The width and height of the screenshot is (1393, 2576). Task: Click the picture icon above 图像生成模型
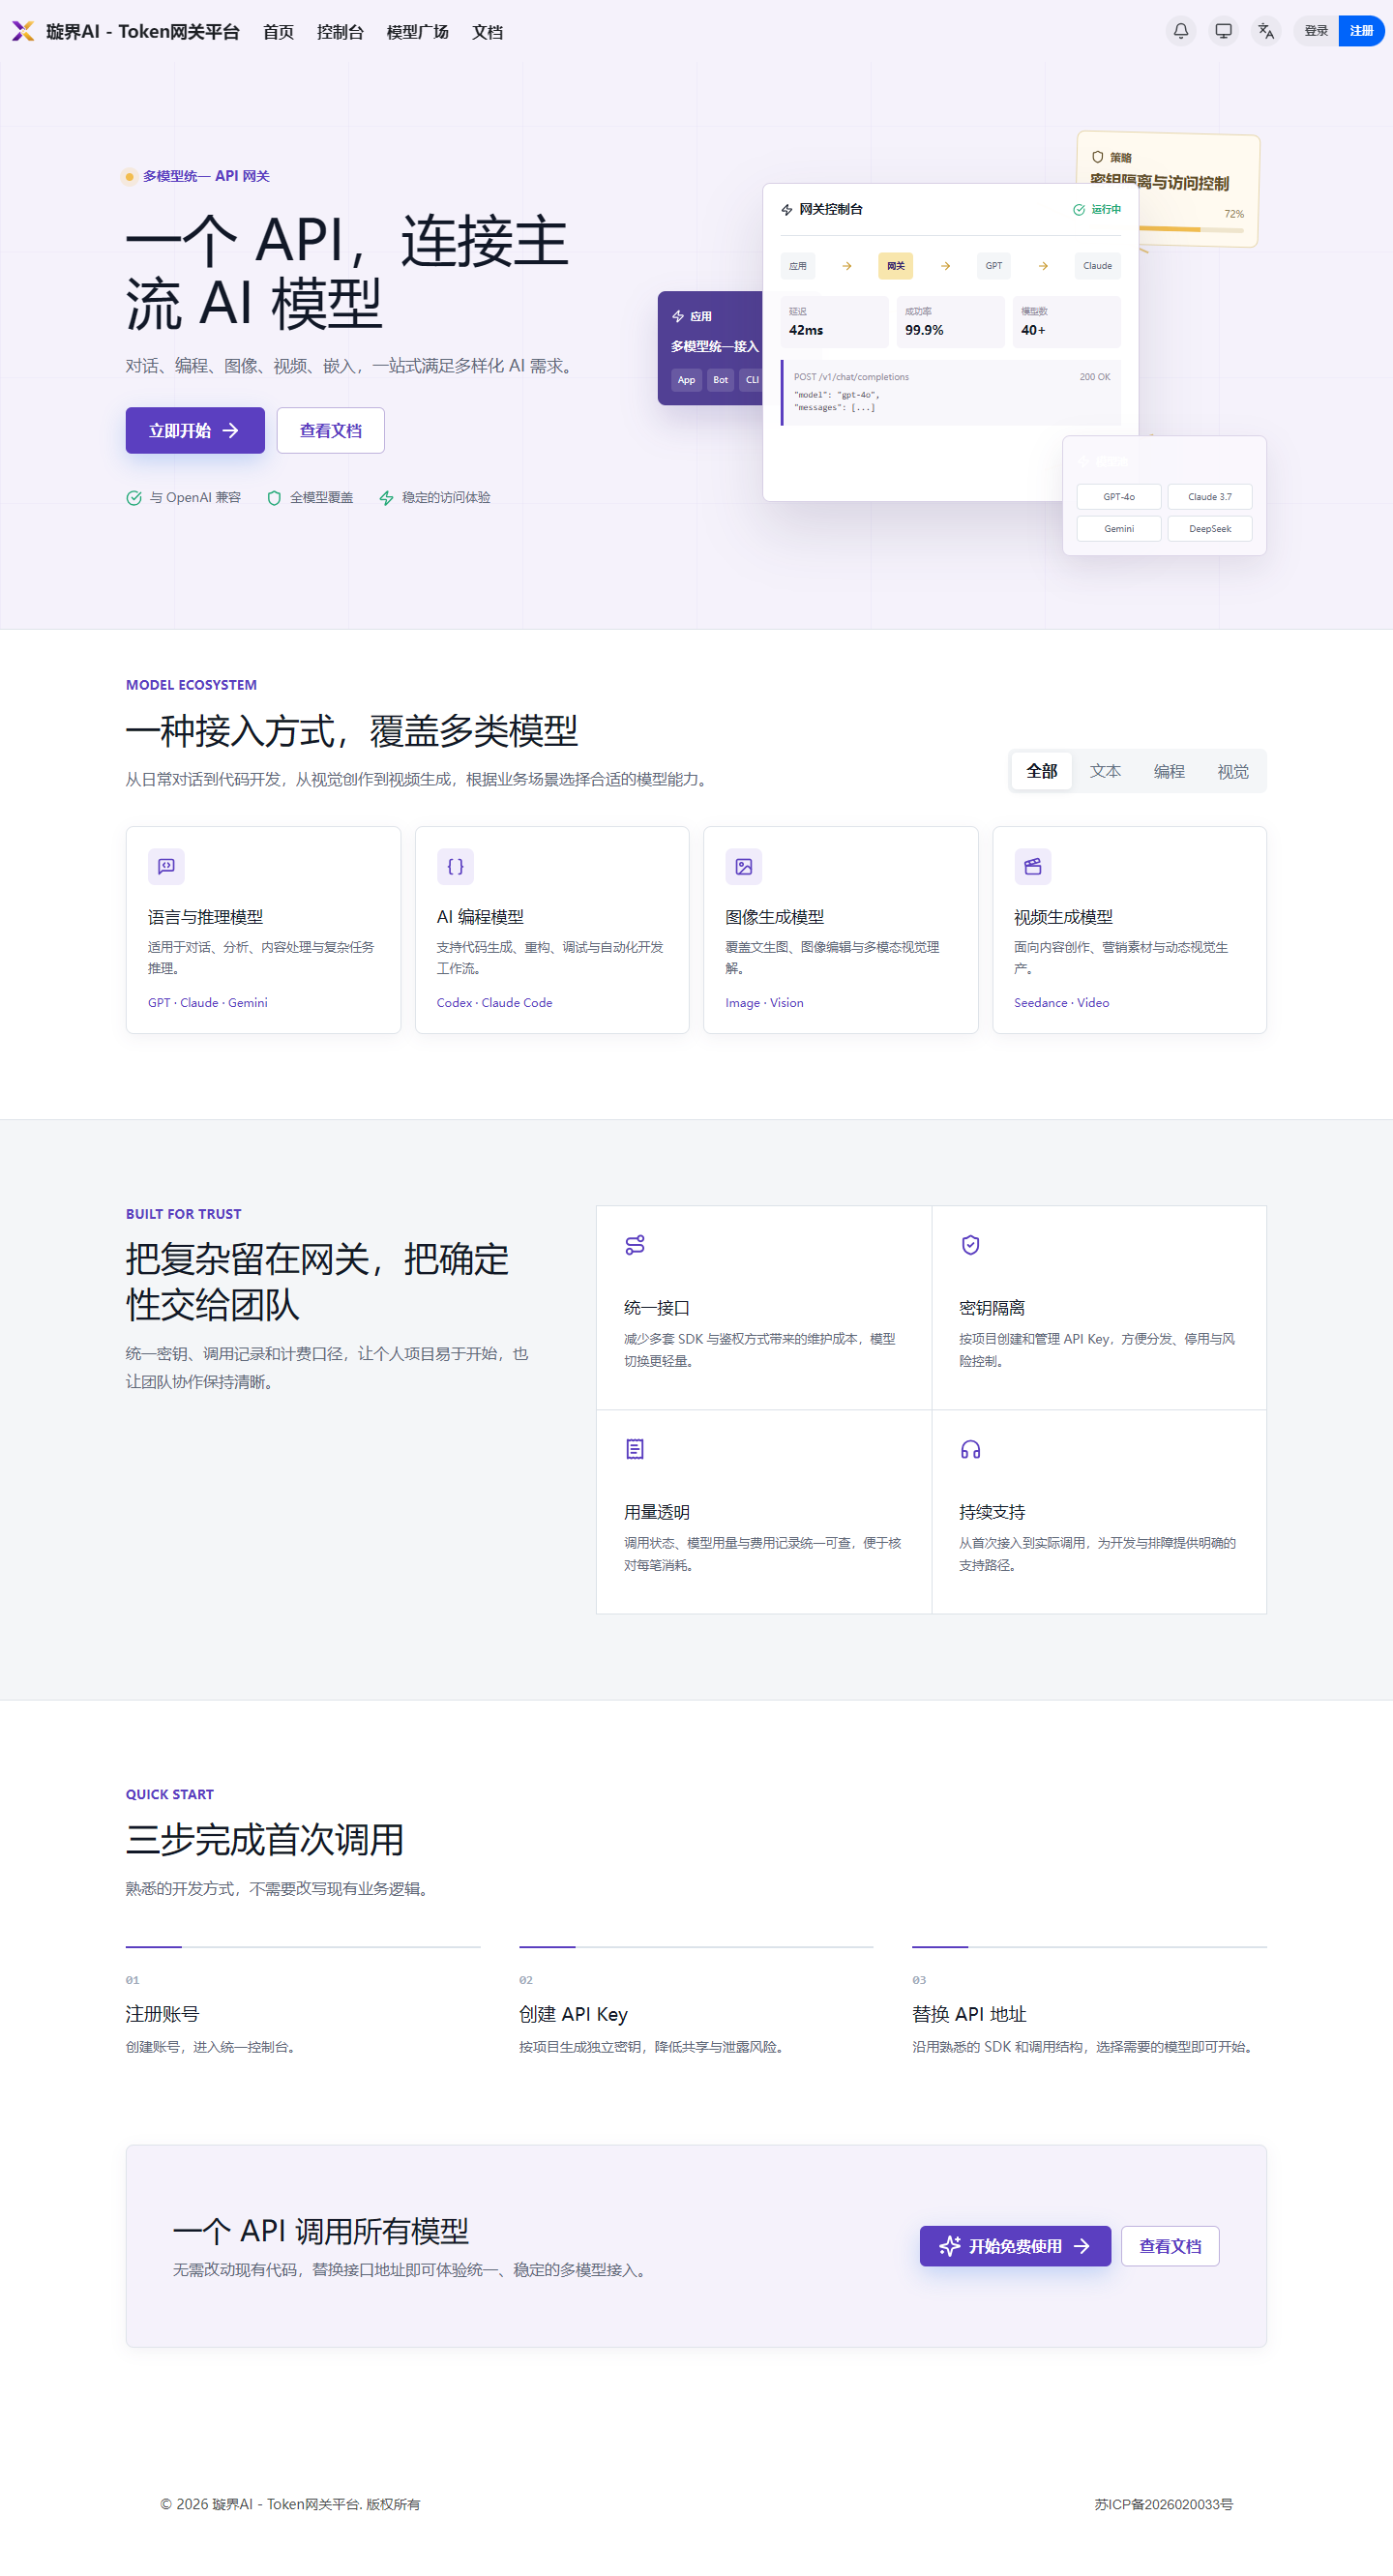pyautogui.click(x=744, y=866)
